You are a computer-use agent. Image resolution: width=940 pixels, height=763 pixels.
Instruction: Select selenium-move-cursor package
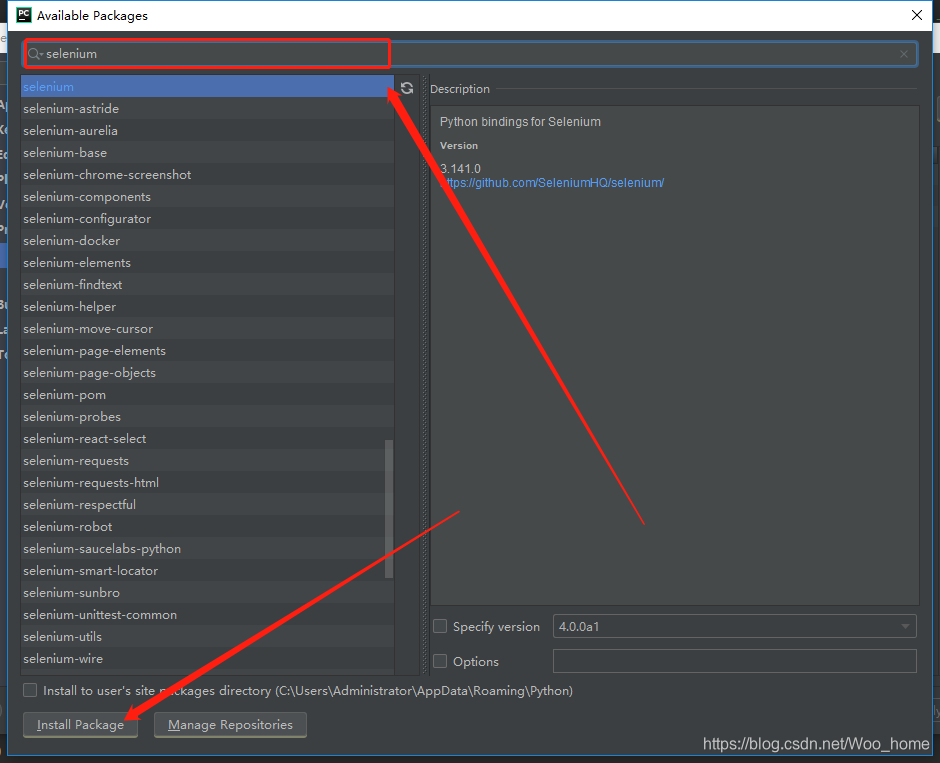tap(207, 328)
